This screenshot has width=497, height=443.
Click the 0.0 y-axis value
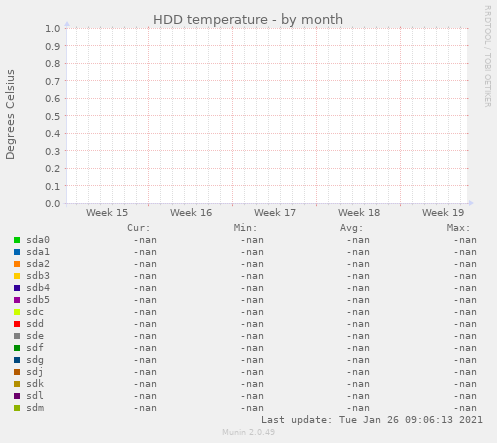pos(53,203)
